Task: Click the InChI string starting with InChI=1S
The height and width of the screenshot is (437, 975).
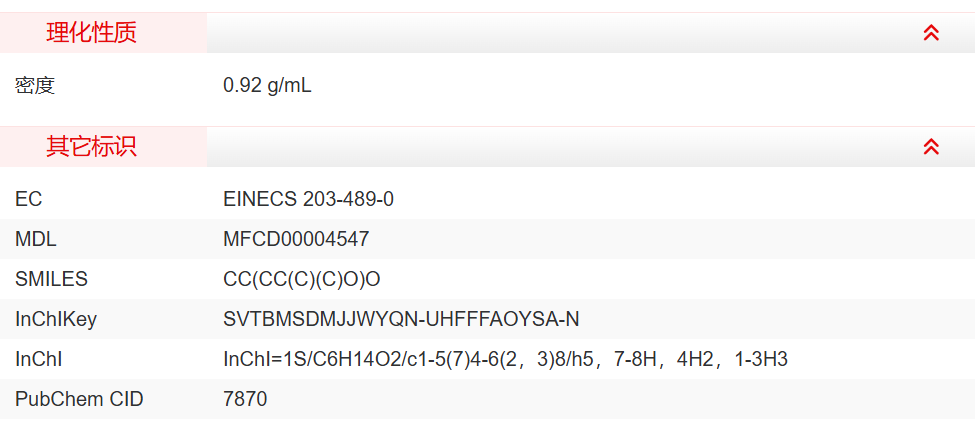Action: [x=505, y=359]
